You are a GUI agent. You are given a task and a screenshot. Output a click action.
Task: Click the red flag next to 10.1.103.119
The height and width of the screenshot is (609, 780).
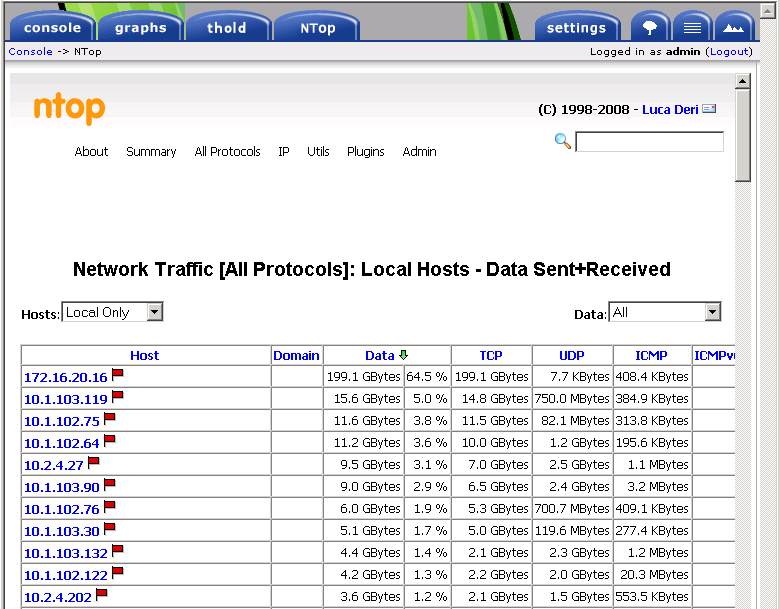click(117, 396)
